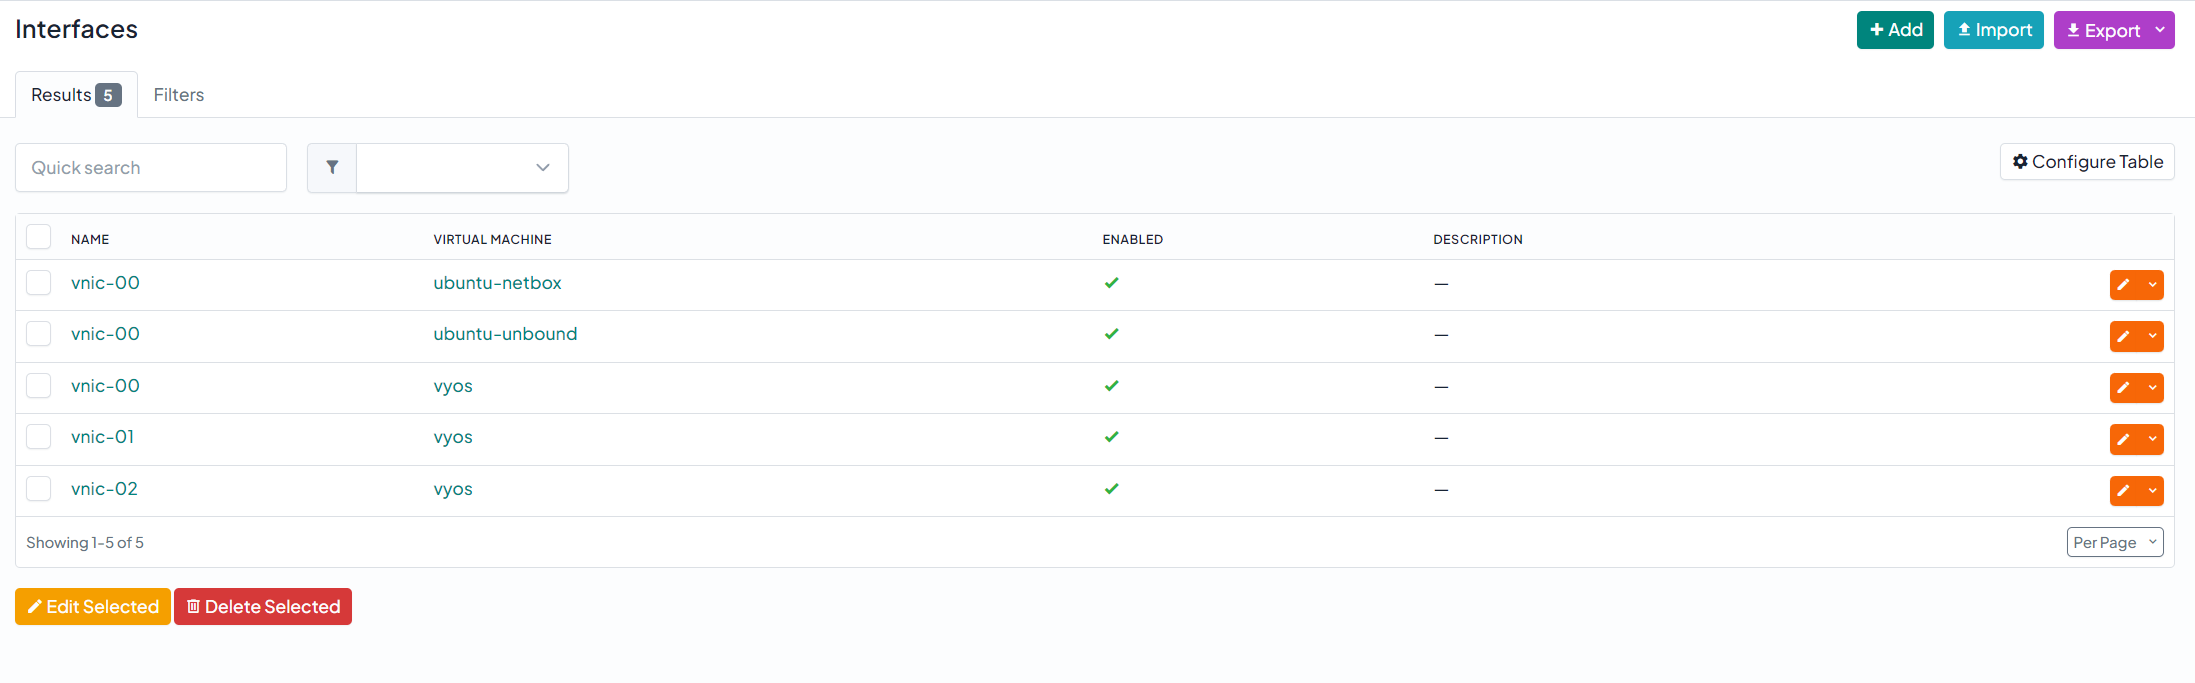
Task: Open the vnic-01 interface link
Action: pyautogui.click(x=102, y=437)
